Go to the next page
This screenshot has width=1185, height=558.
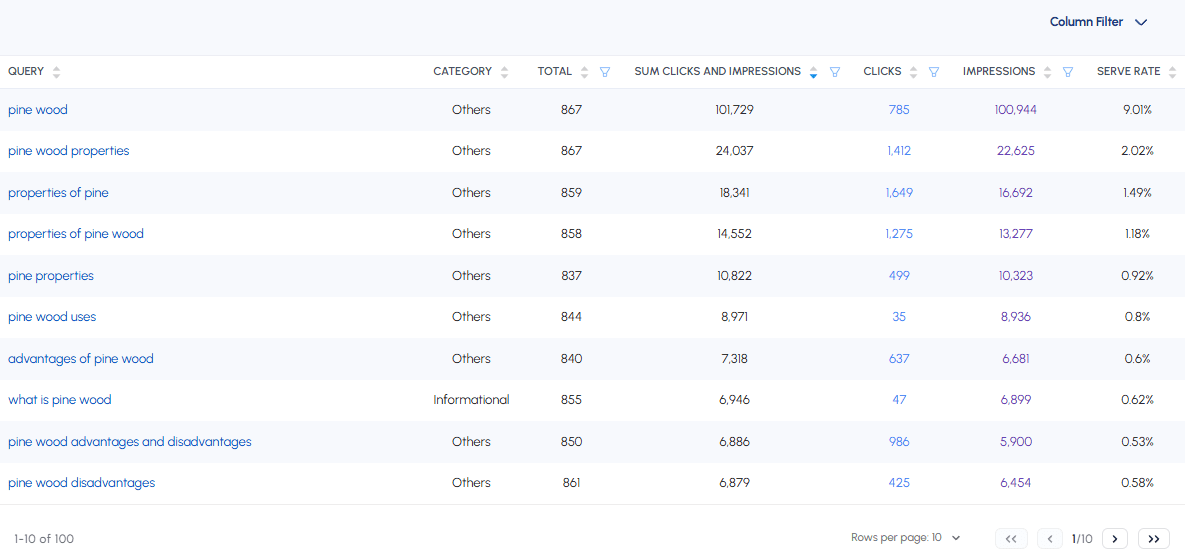pyautogui.click(x=1114, y=539)
